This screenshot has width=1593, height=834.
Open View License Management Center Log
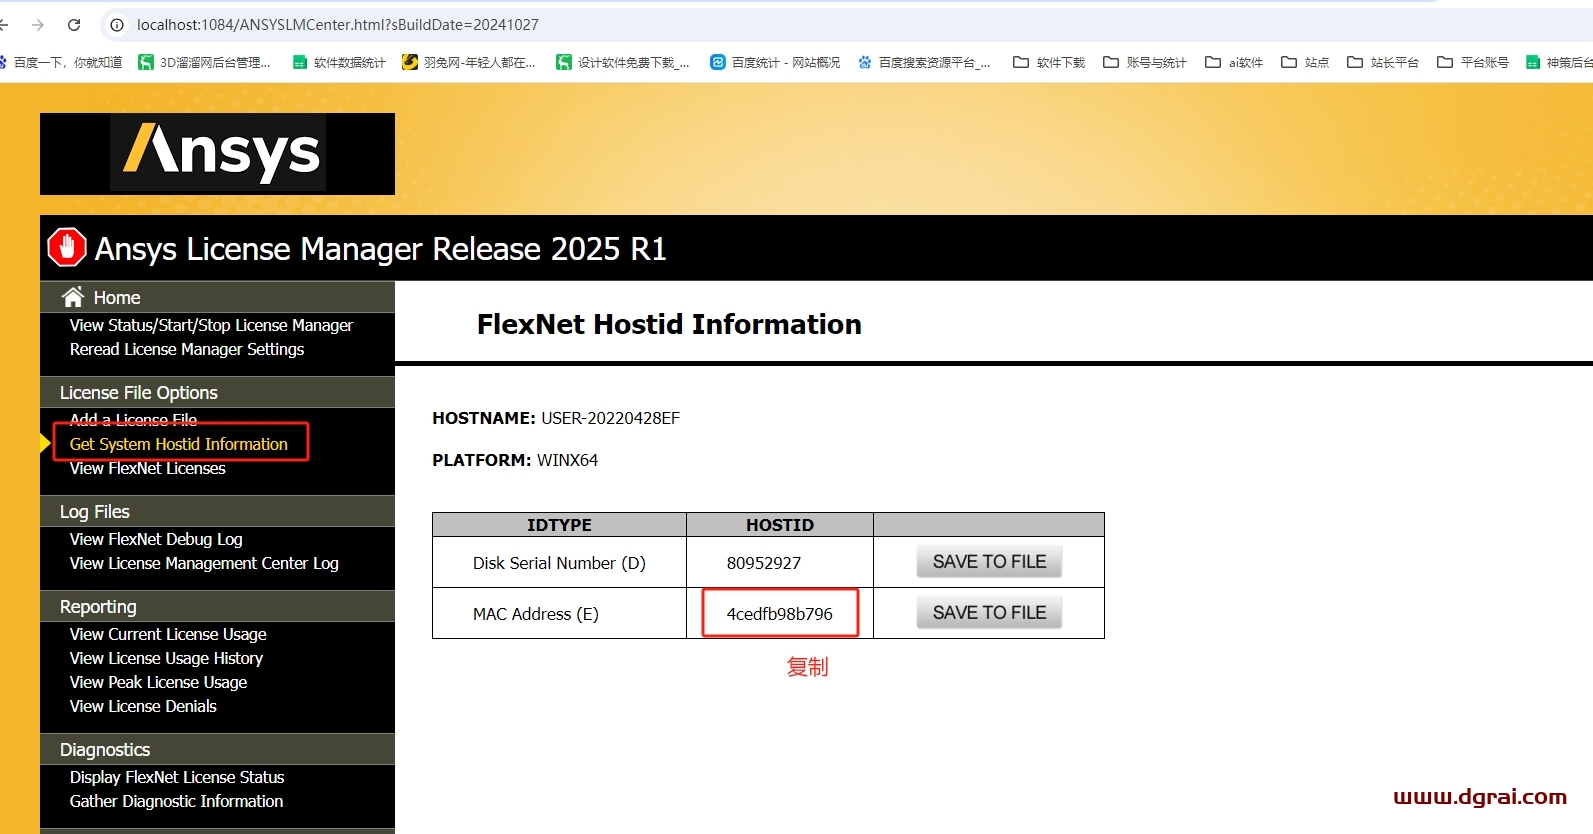204,563
